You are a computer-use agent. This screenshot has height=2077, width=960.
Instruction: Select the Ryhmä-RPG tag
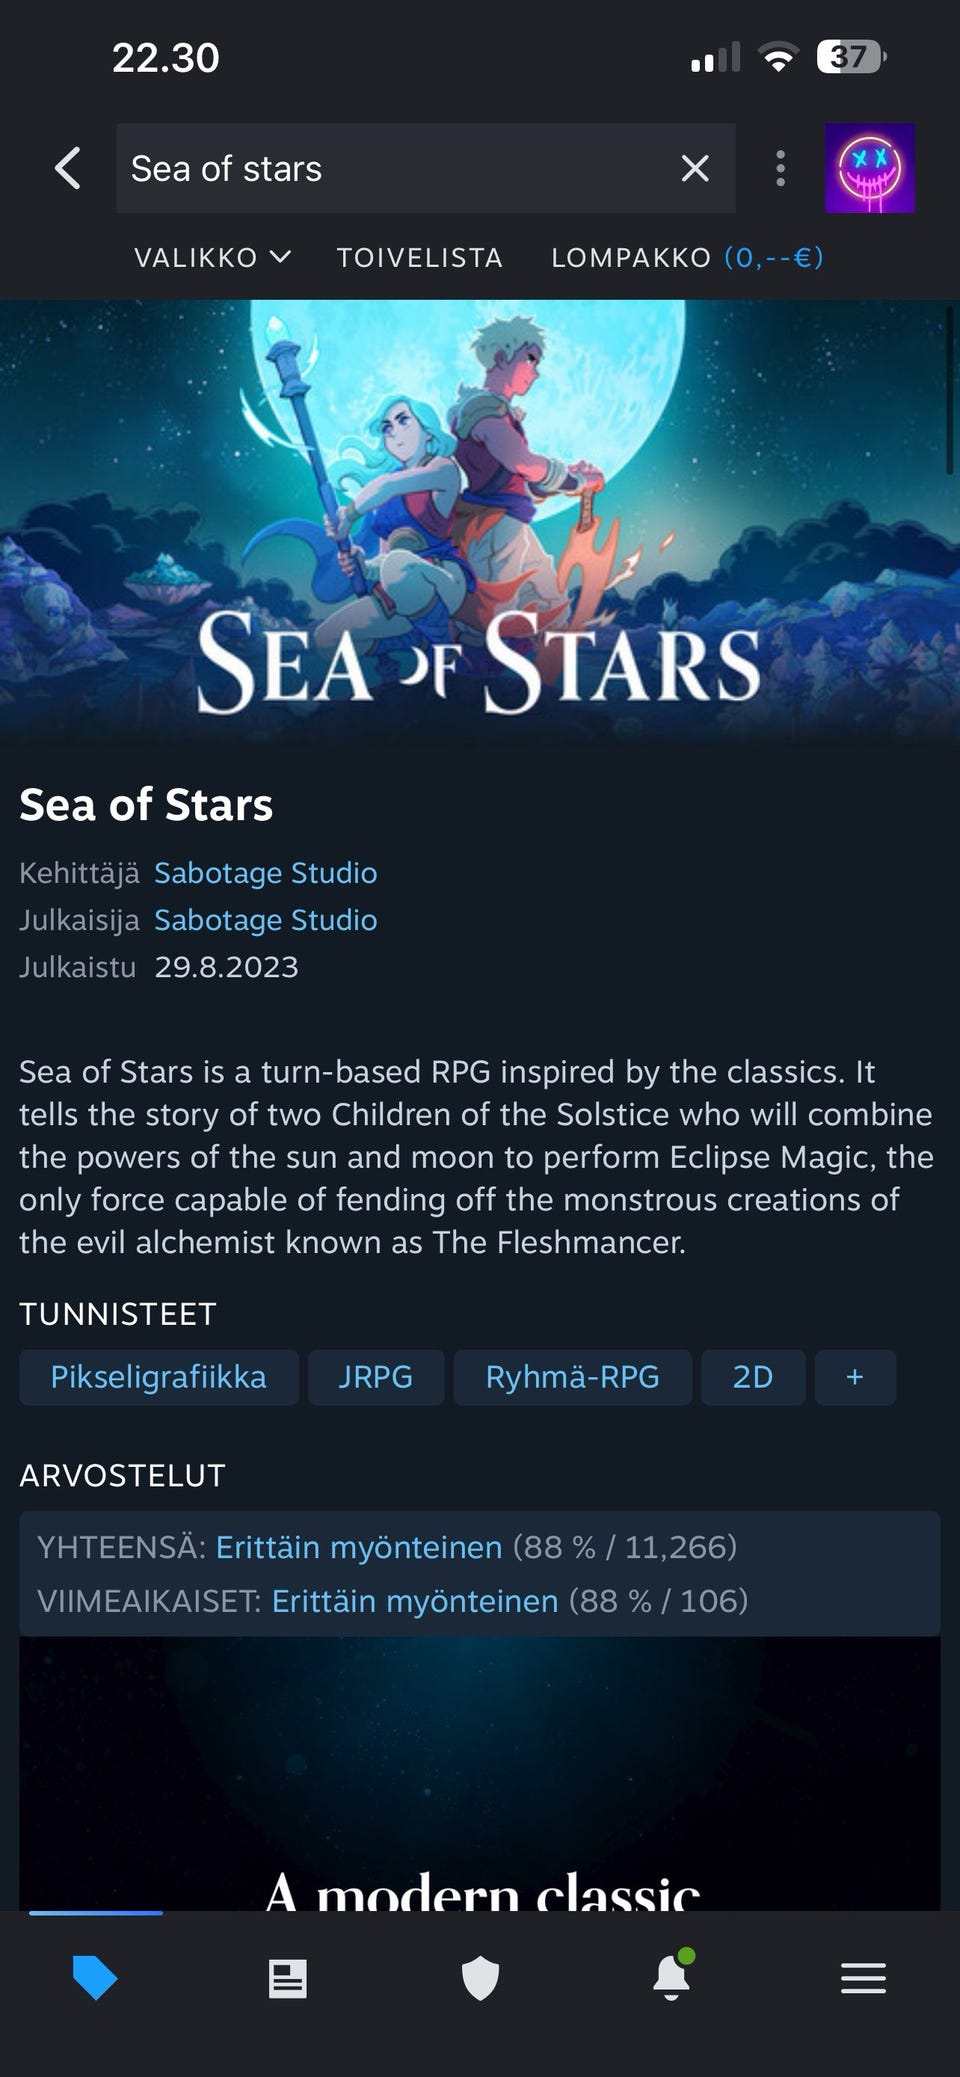572,1377
